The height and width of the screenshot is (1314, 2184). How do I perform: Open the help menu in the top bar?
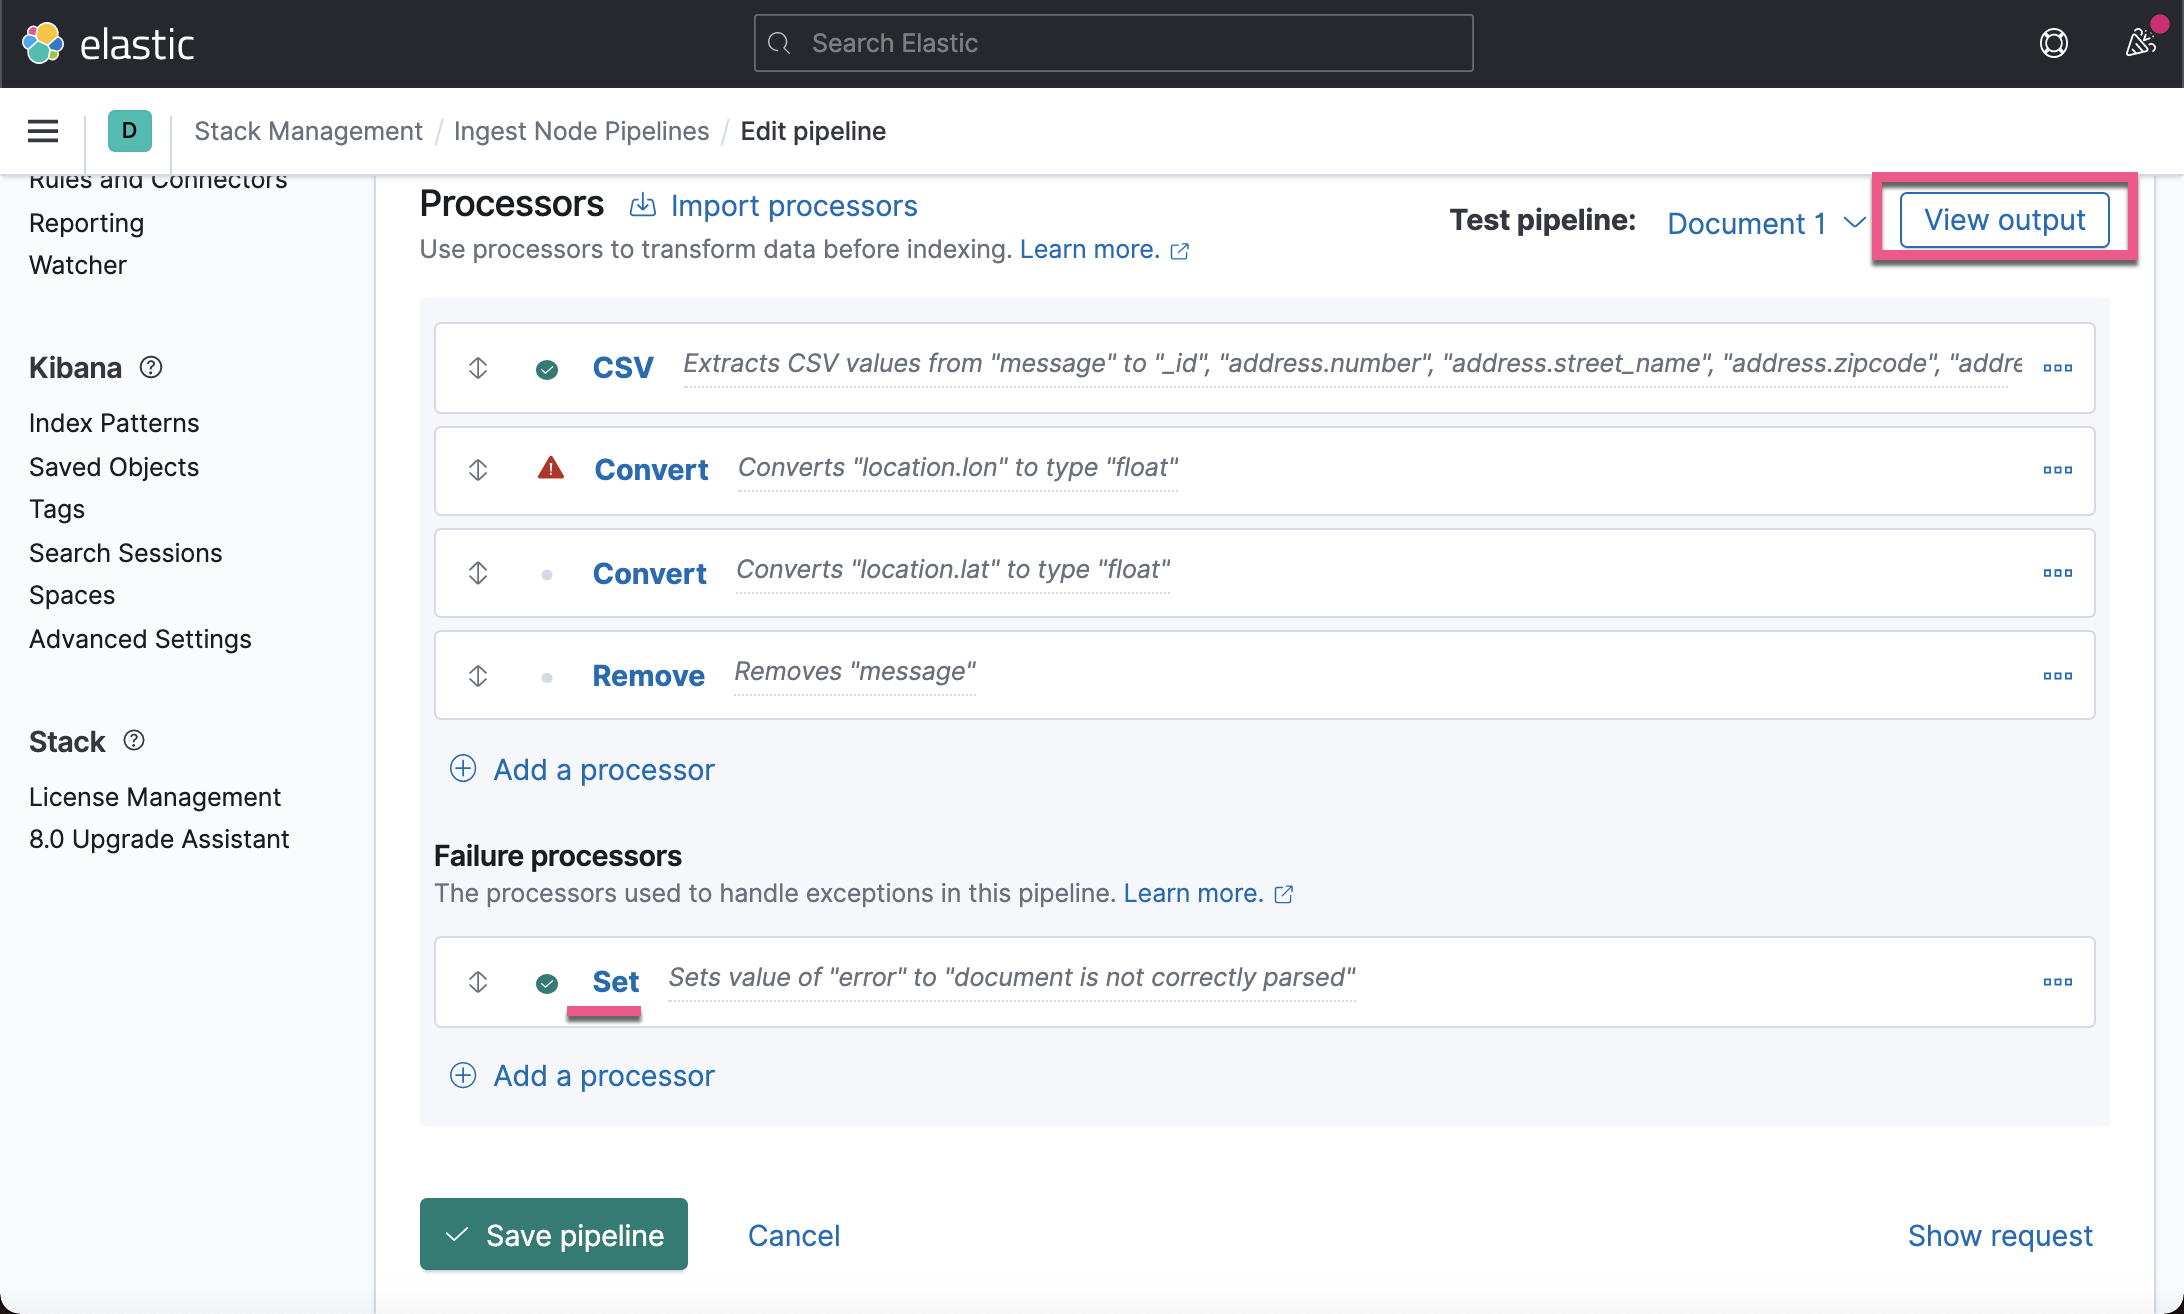[2054, 43]
